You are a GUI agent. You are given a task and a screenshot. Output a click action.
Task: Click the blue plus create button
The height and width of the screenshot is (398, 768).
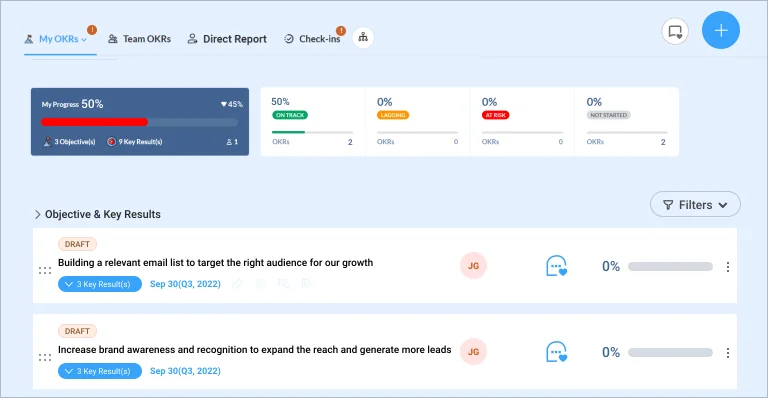720,30
